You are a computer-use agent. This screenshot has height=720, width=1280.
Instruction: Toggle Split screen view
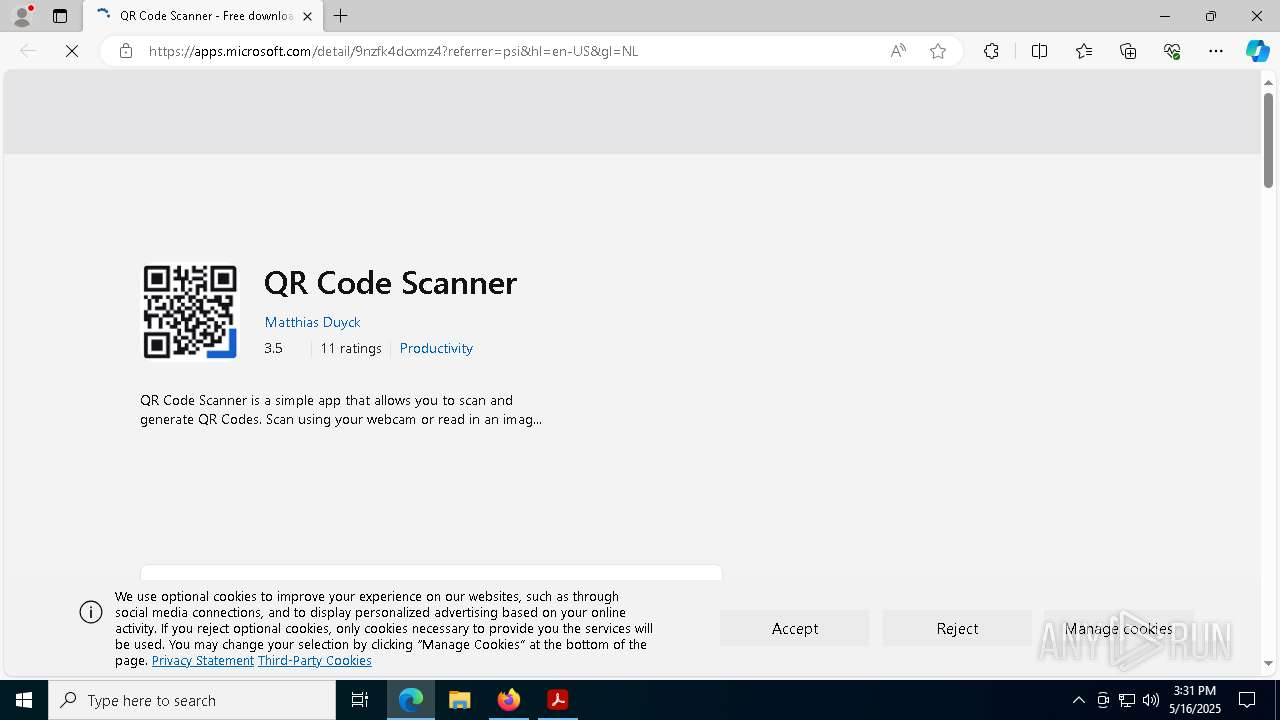(x=1039, y=51)
